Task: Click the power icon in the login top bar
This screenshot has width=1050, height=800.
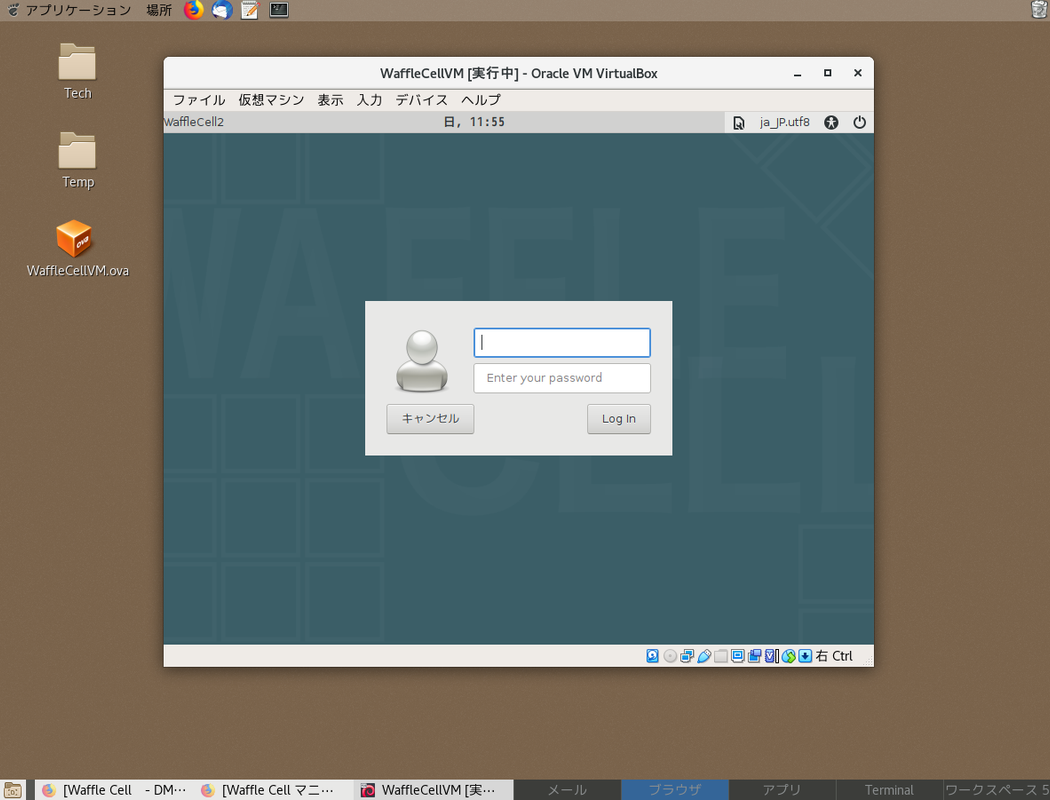Action: coord(859,123)
